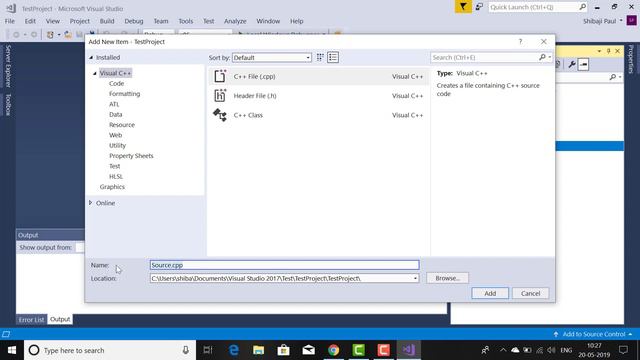
Task: Click Add to Source Control in status bar
Action: (593, 334)
